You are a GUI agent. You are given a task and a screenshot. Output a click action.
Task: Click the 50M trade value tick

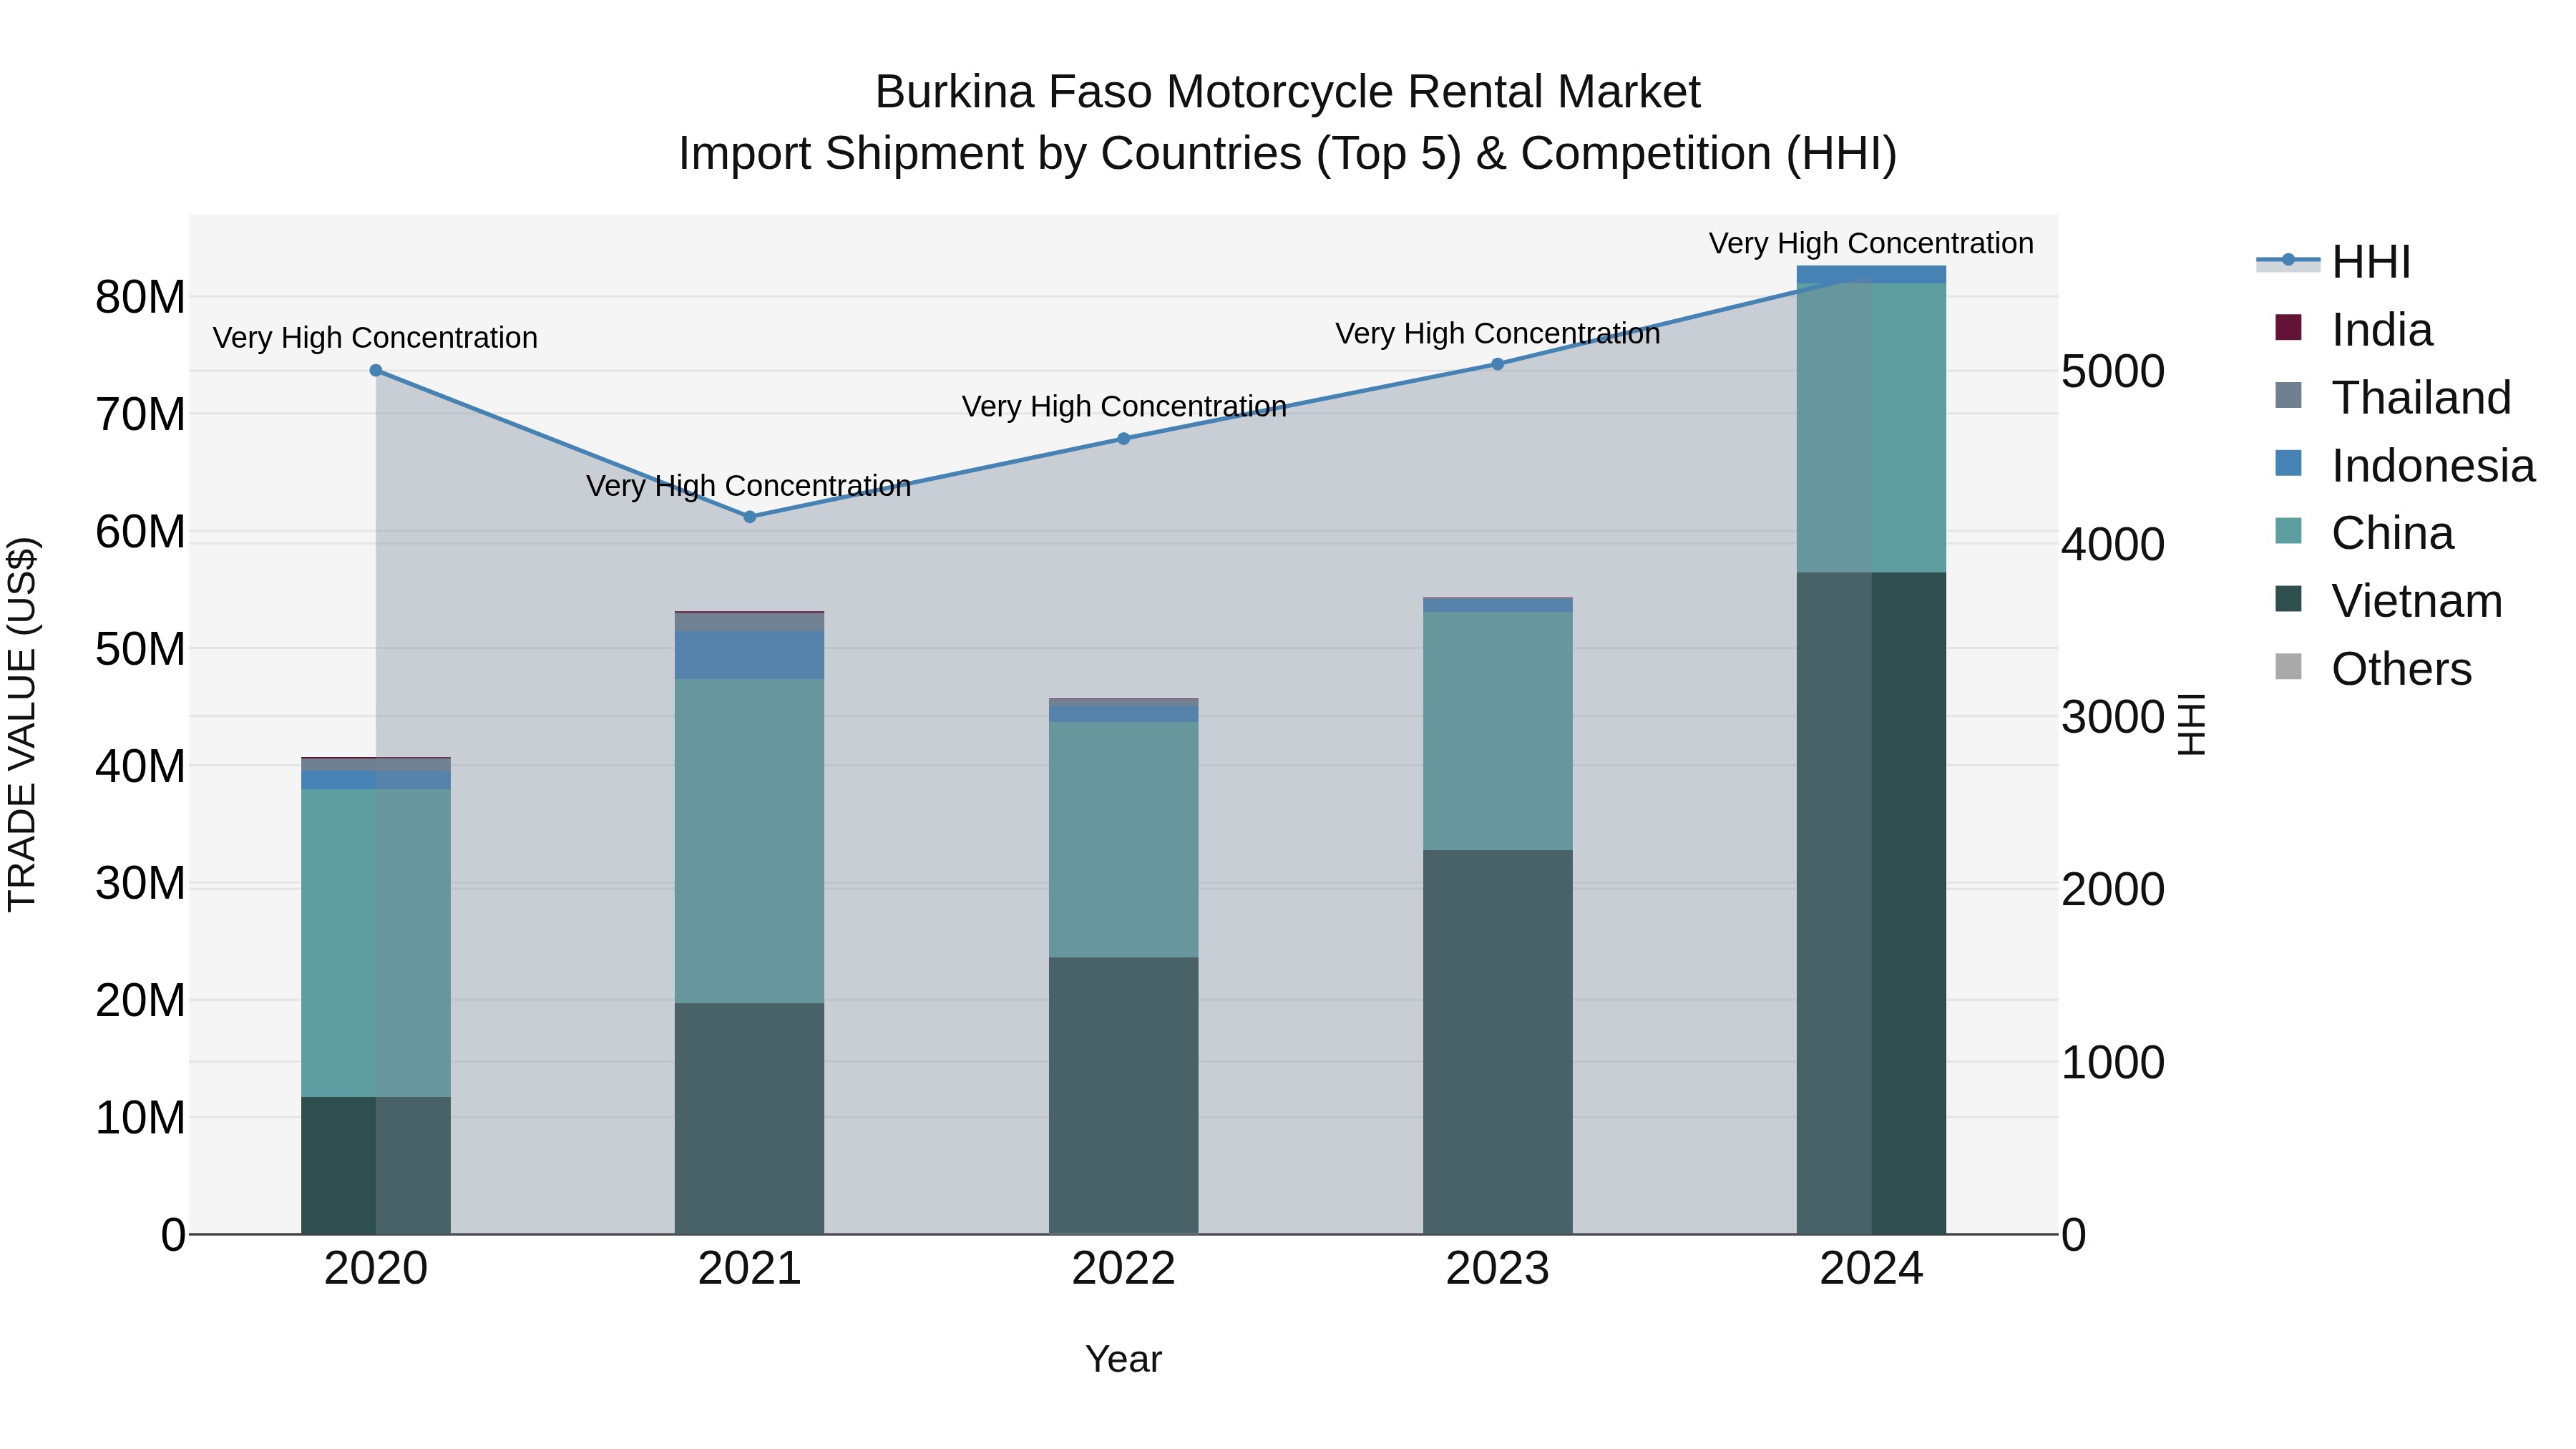click(140, 649)
